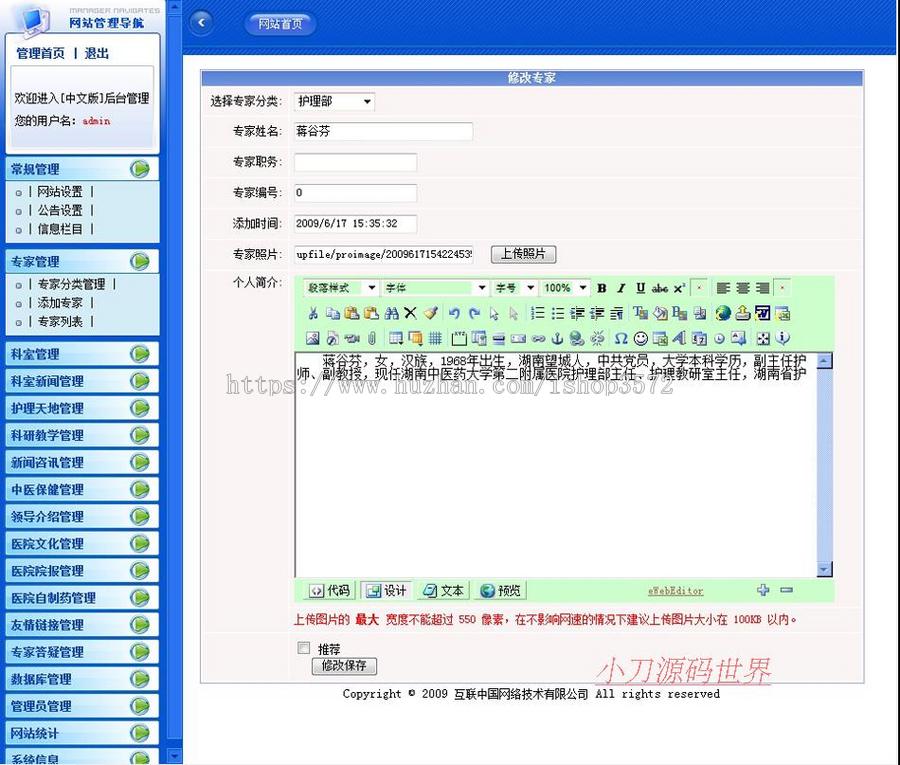Insert numbered list
The image size is (900, 765).
tap(537, 313)
